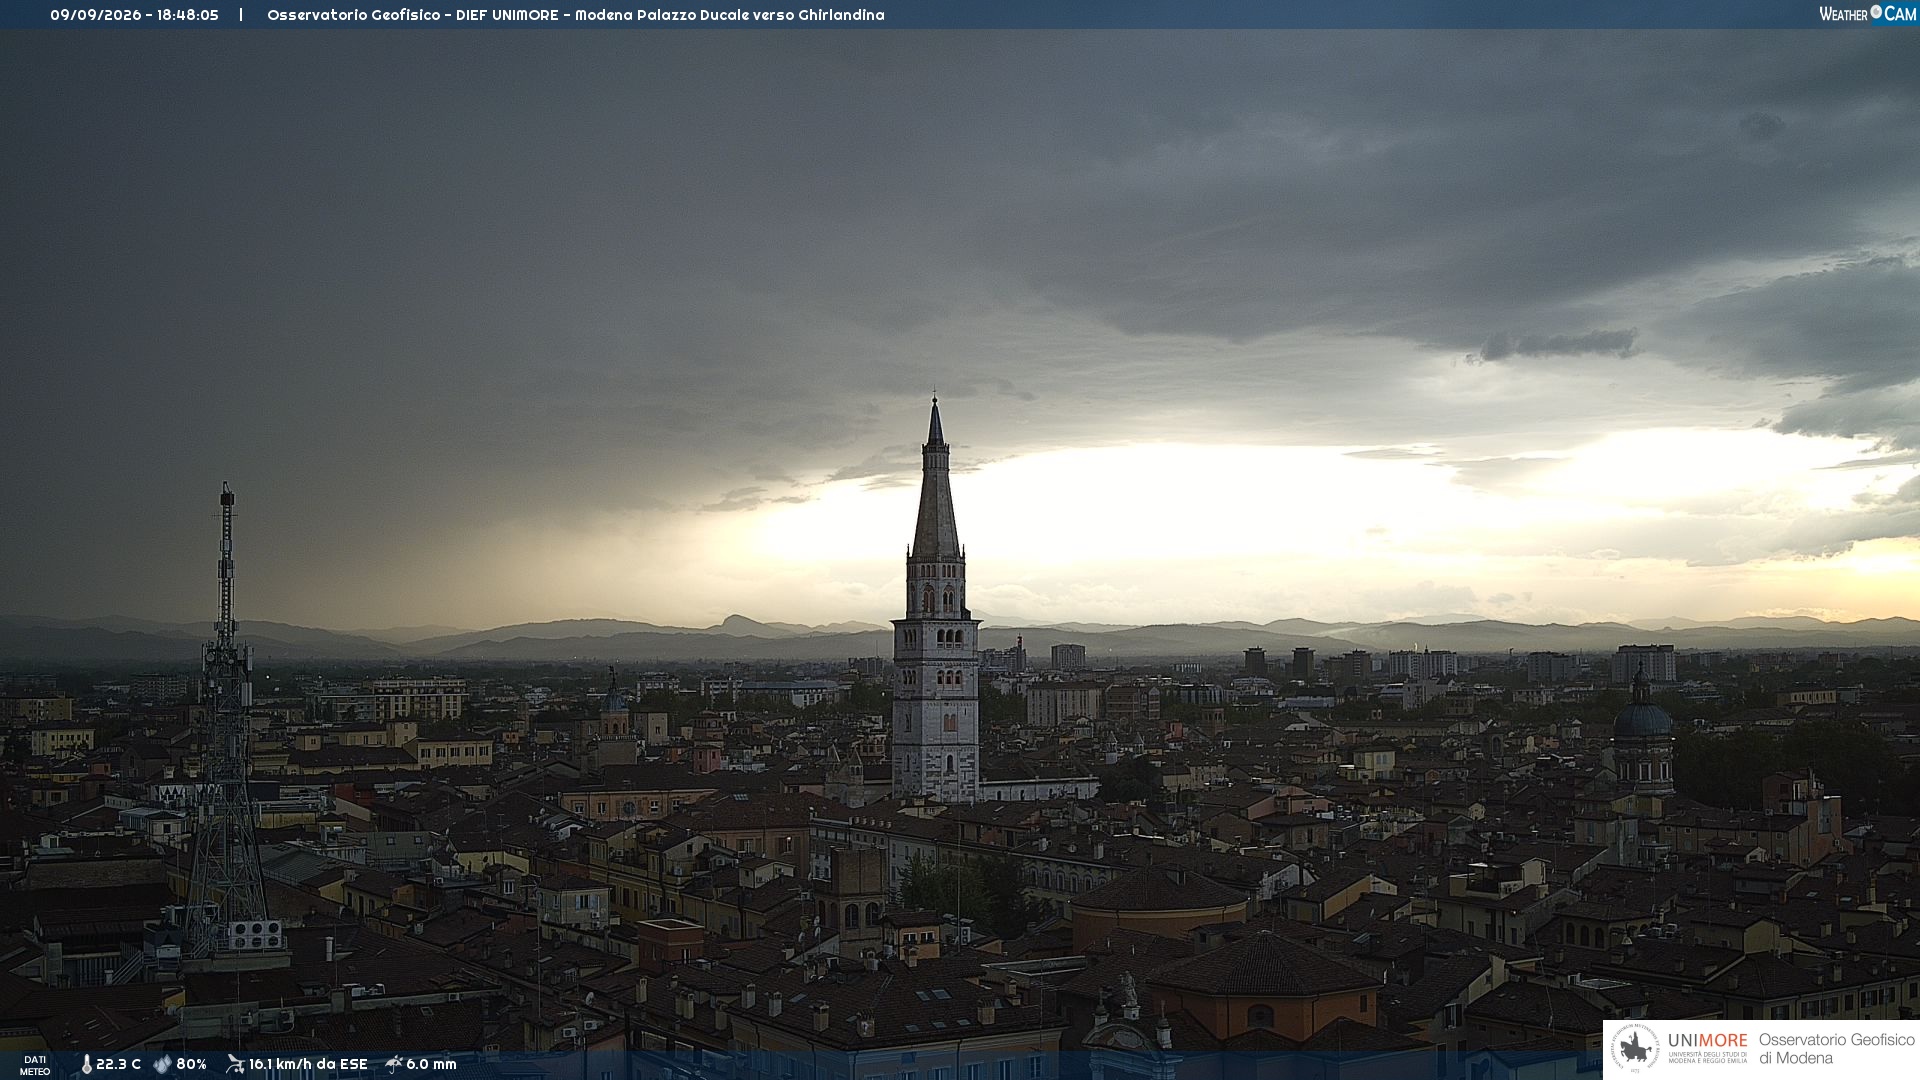Select the DATI METEO label
This screenshot has width=1920, height=1080.
pyautogui.click(x=35, y=1066)
